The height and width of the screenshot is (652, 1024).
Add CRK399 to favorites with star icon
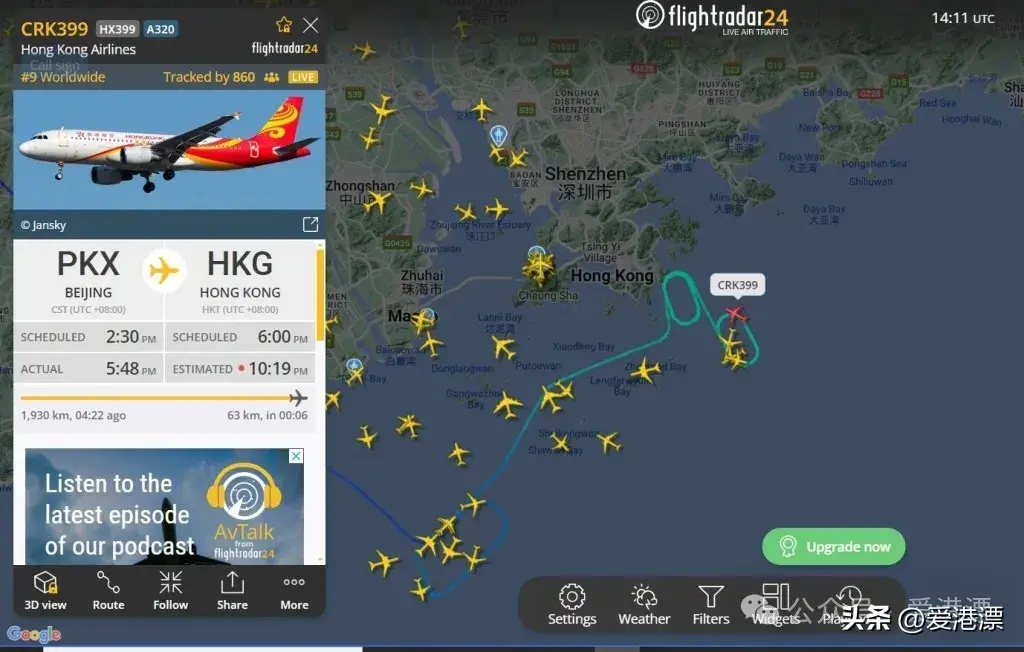(283, 25)
